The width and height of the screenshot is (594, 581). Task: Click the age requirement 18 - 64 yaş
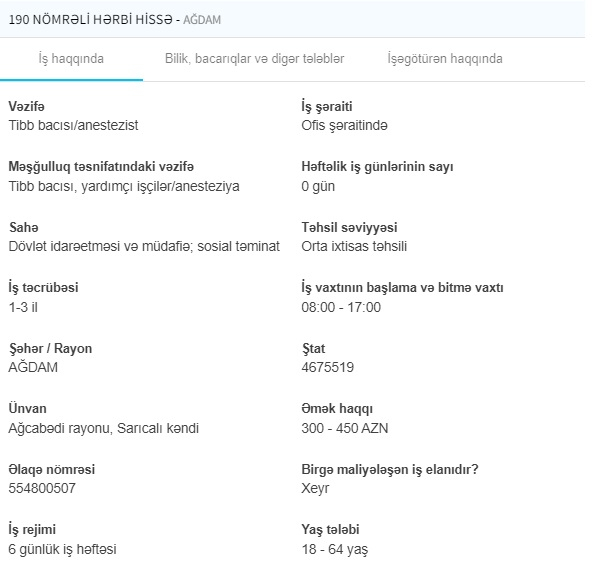(335, 549)
